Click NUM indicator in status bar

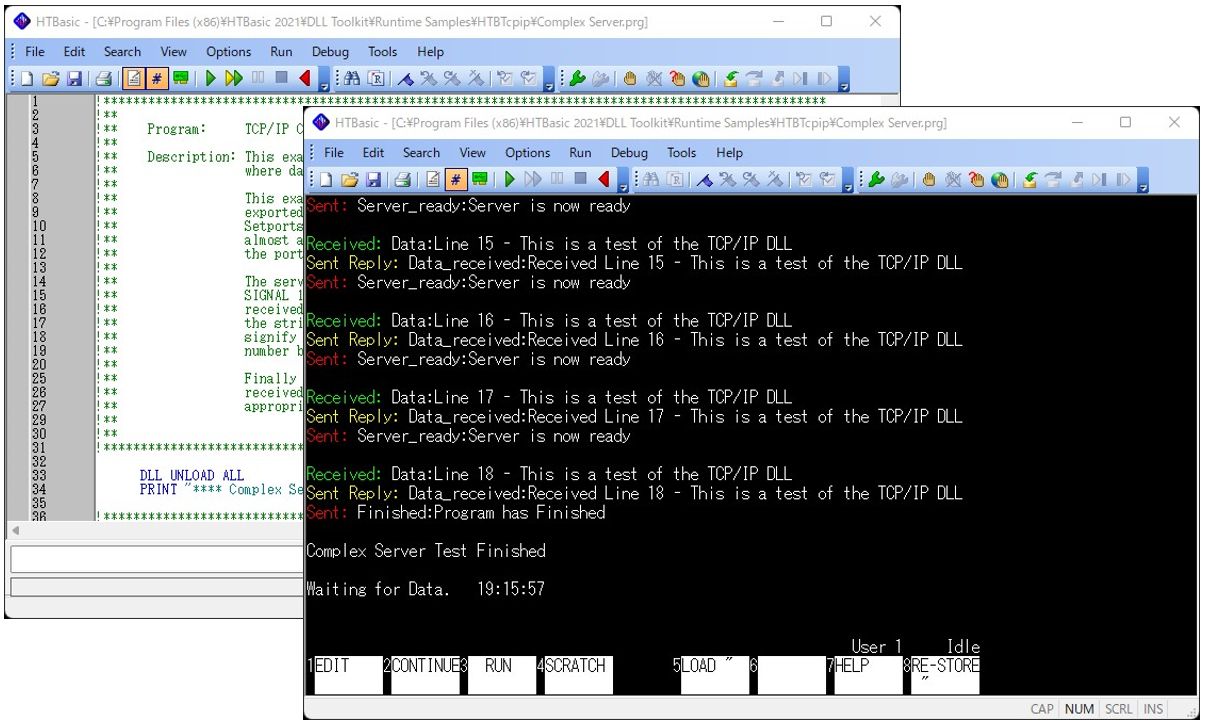[x=1079, y=709]
